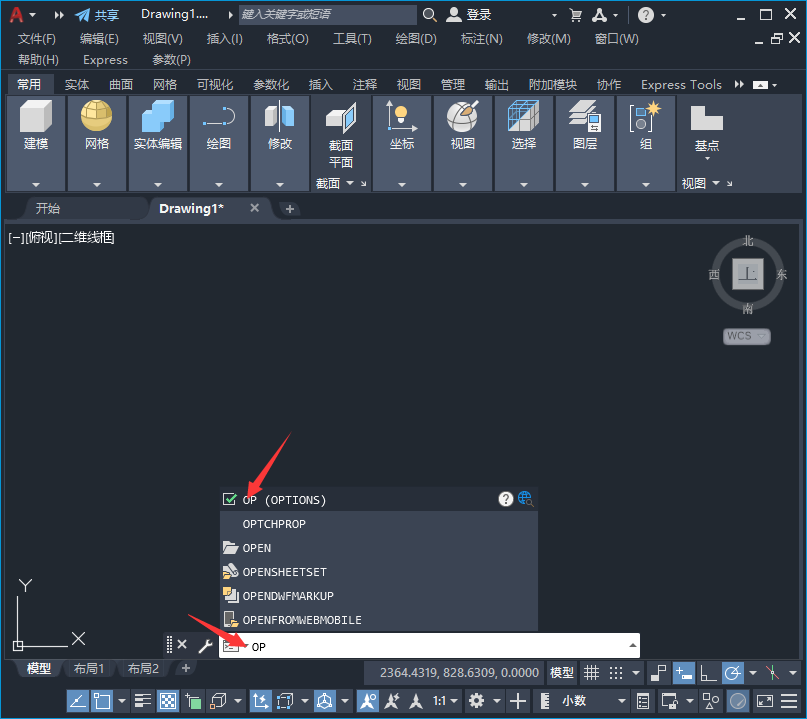807x719 pixels.
Task: Open the Express menu
Action: click(x=105, y=60)
